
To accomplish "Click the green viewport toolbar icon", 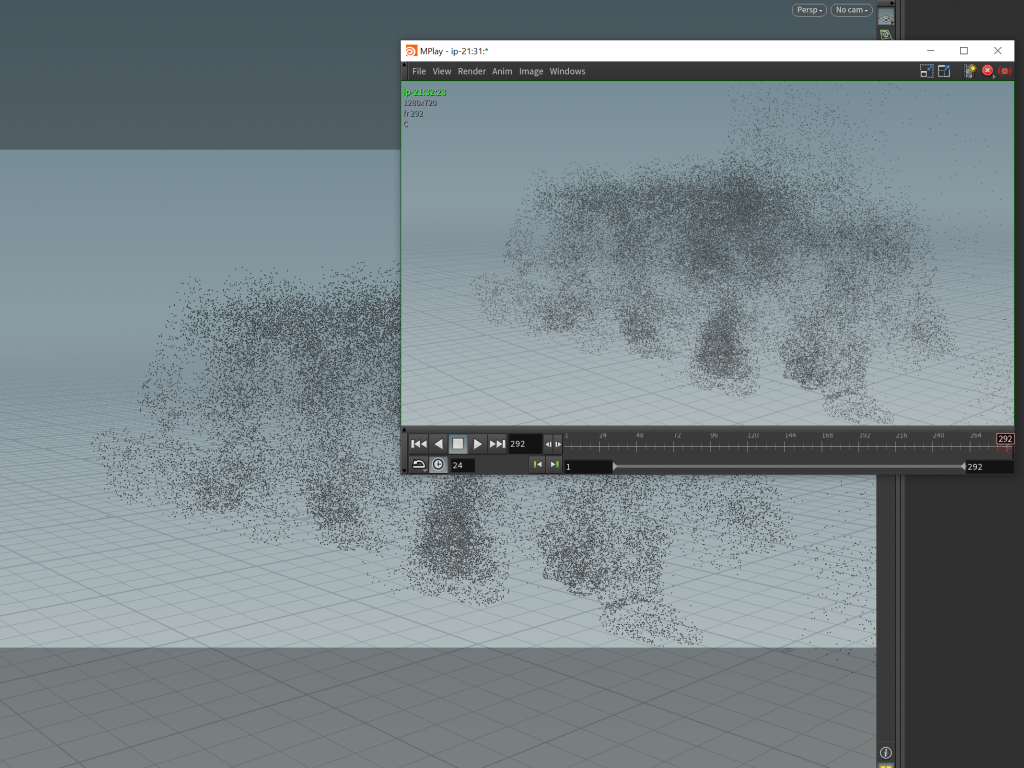I will pos(886,34).
